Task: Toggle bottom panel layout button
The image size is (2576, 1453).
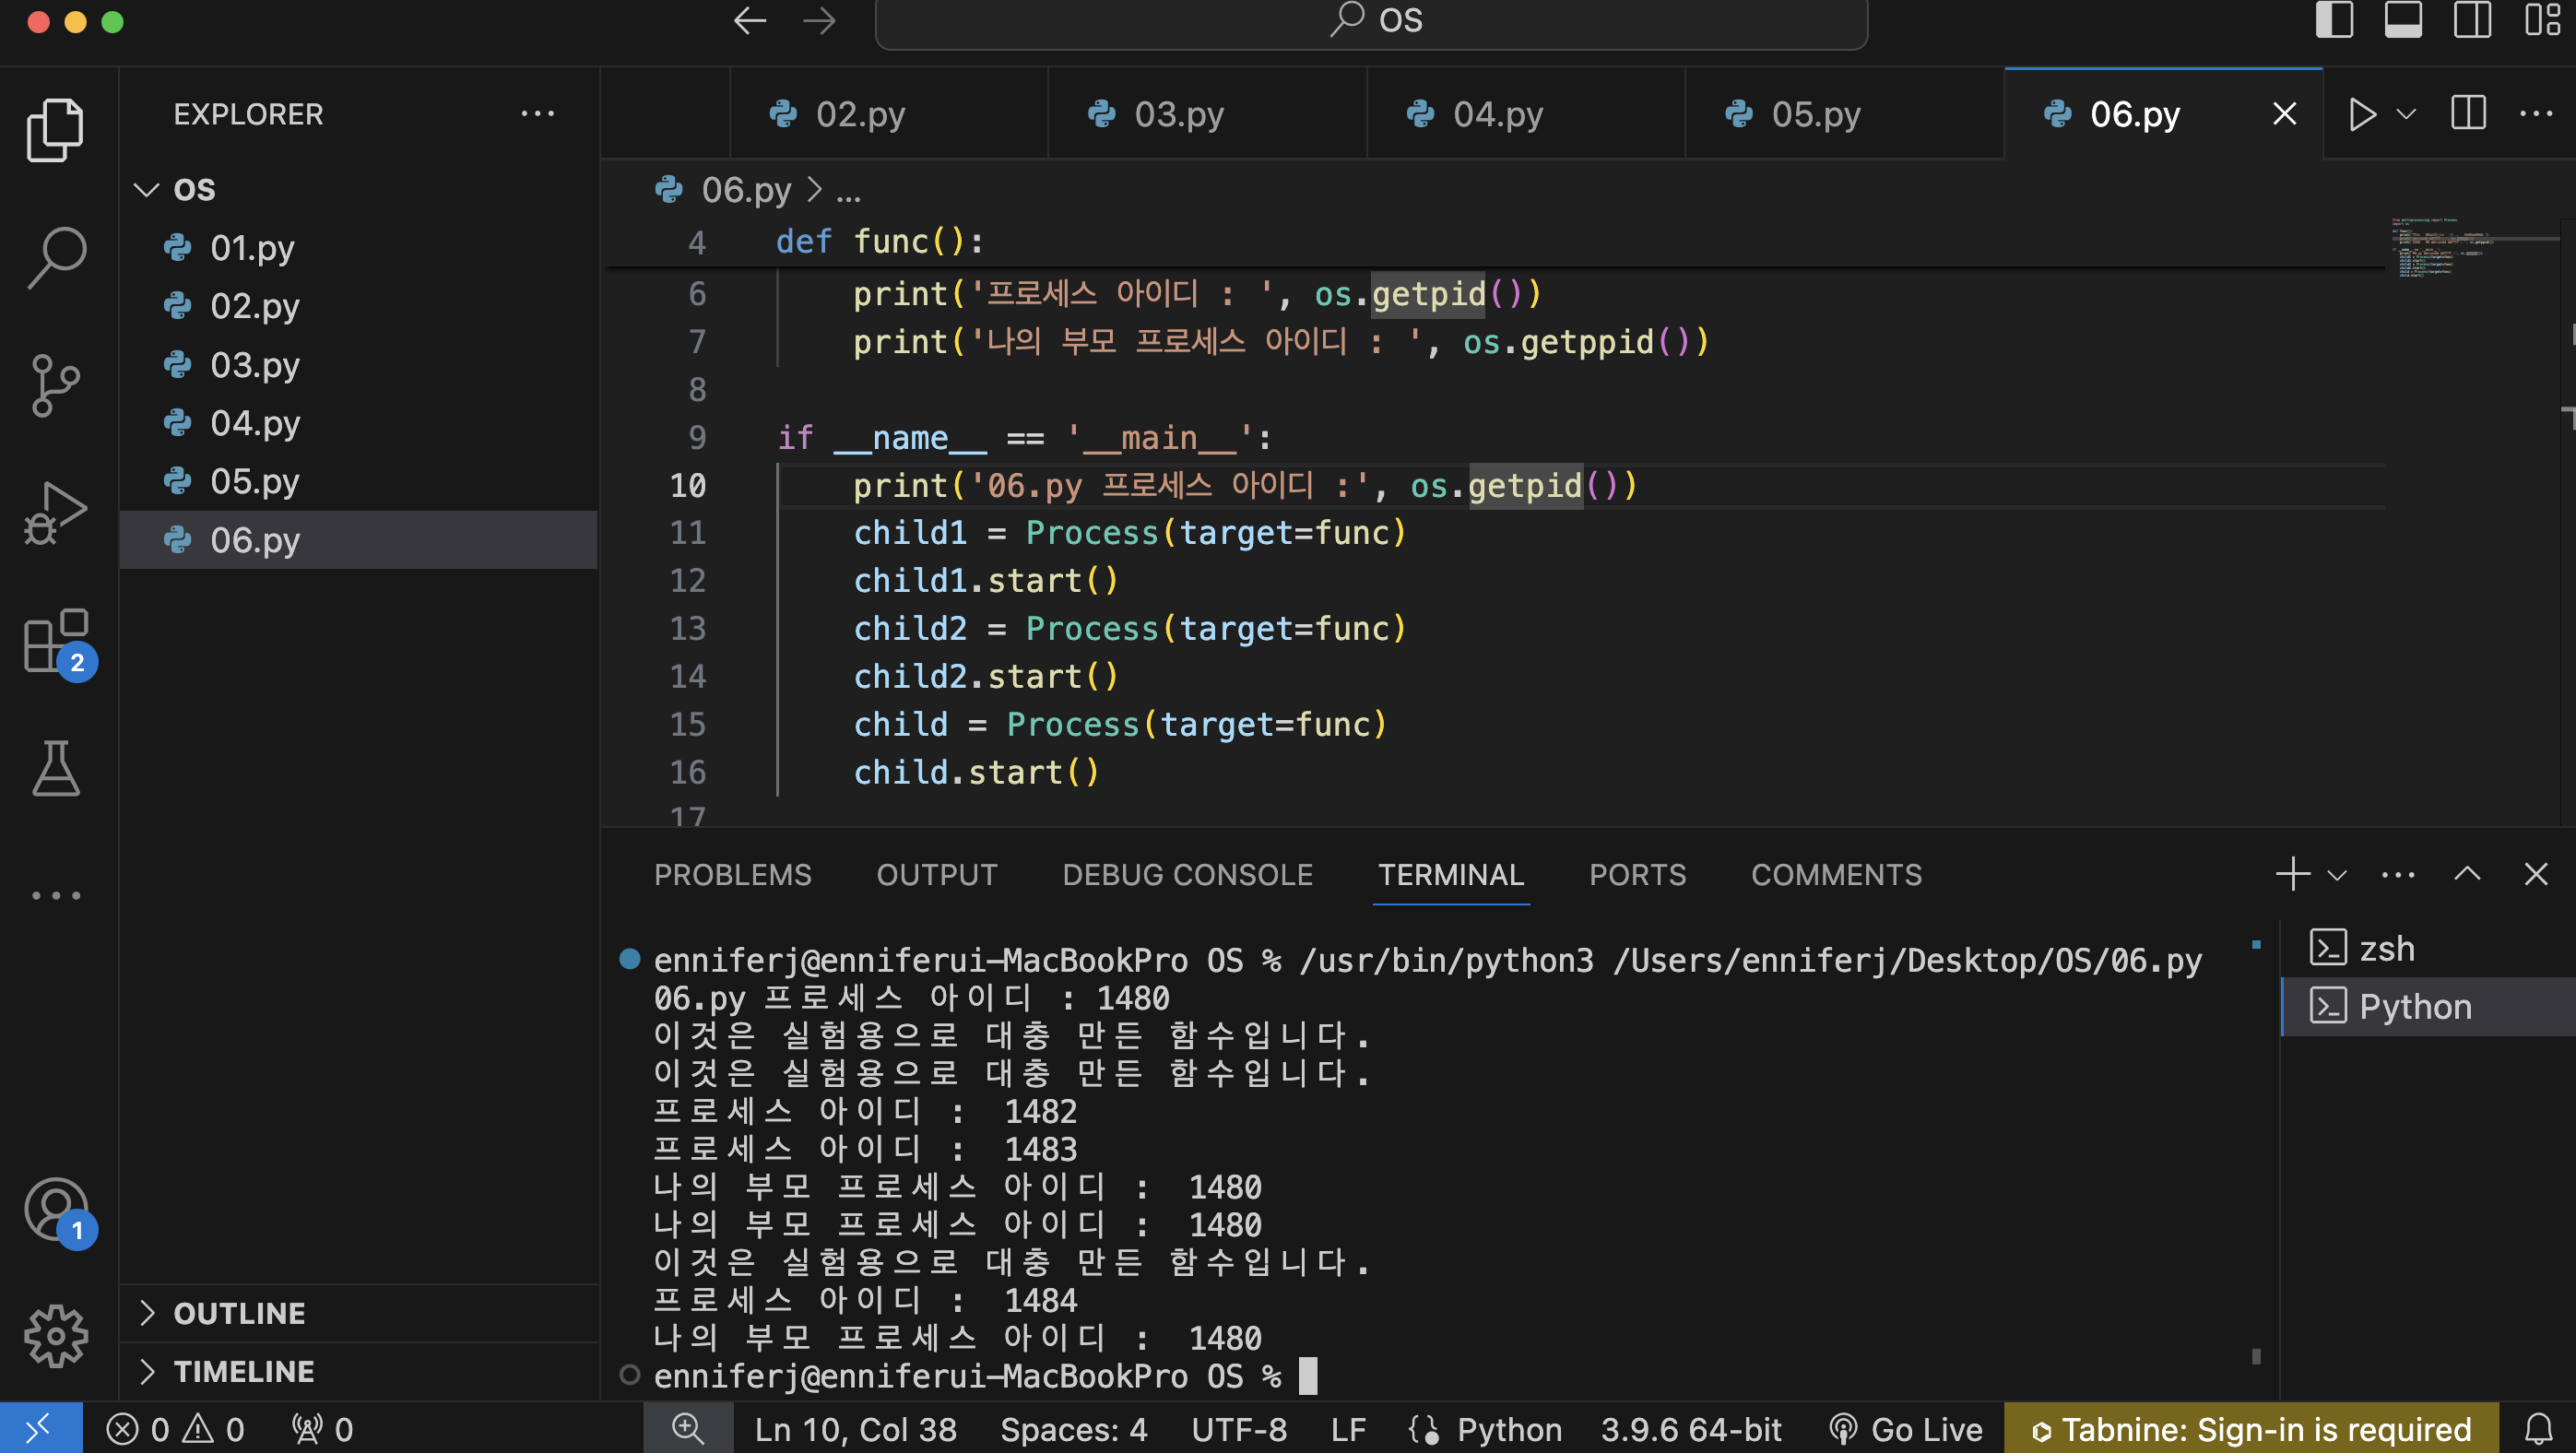Action: click(x=2403, y=20)
